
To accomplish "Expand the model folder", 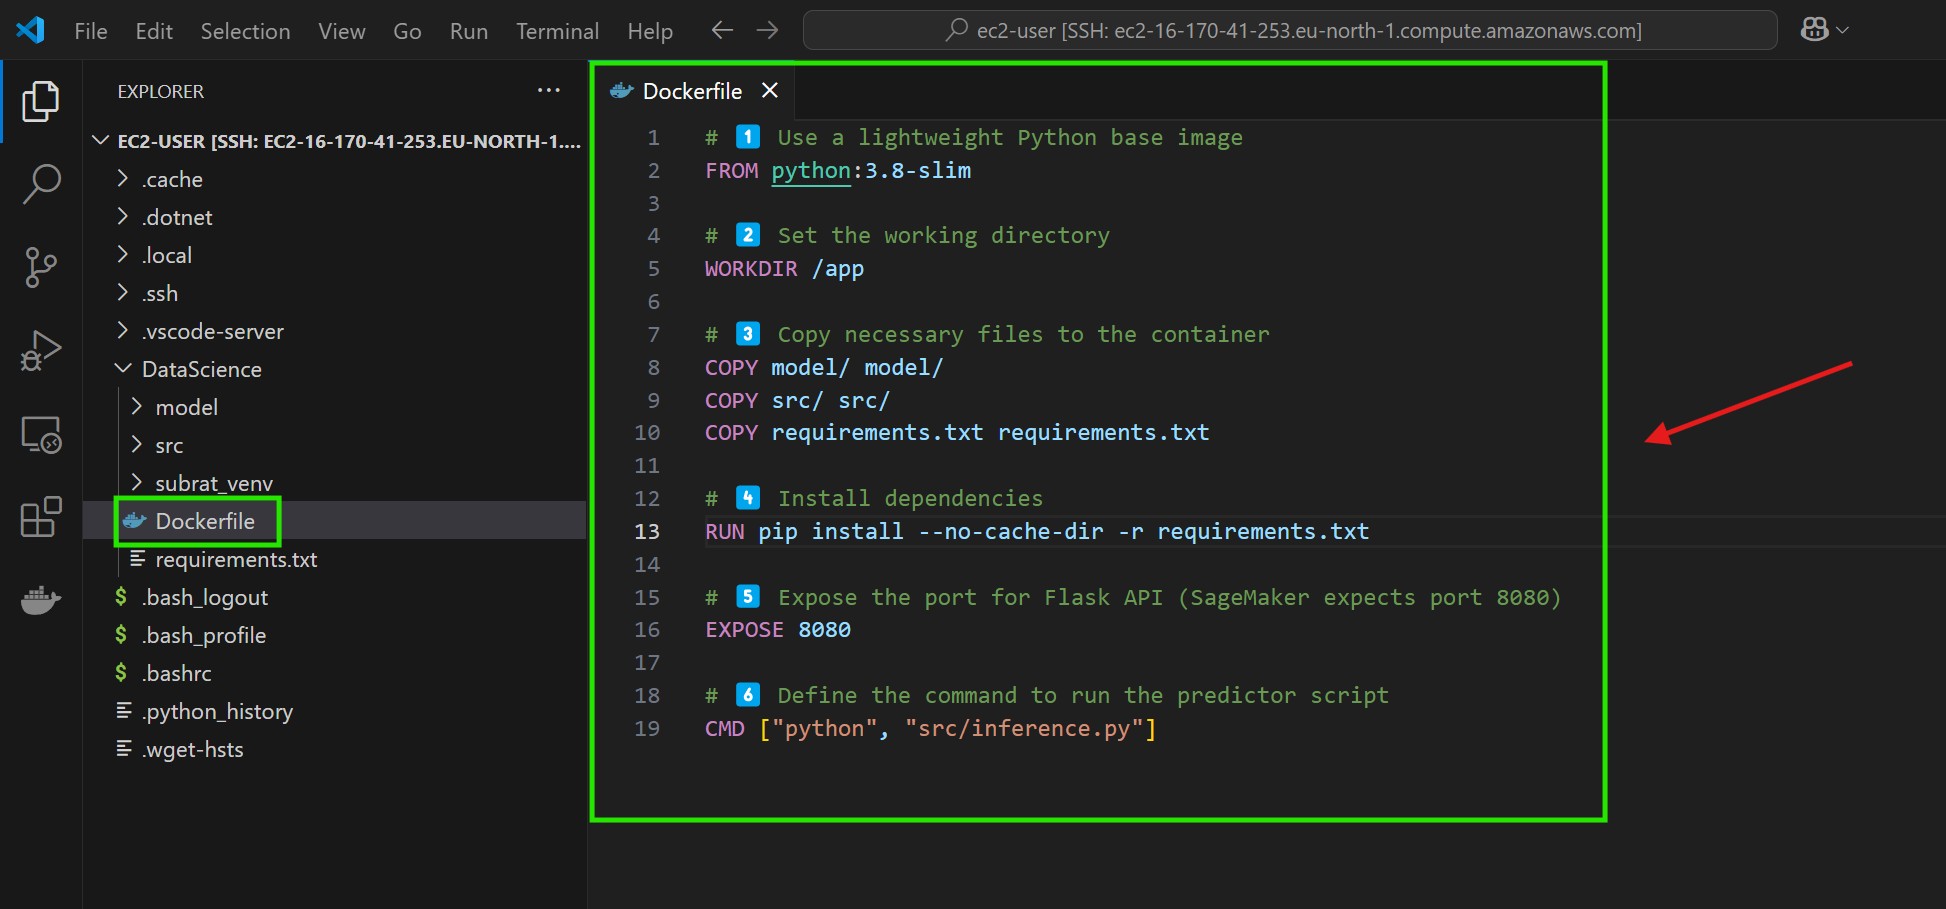I will click(x=186, y=407).
